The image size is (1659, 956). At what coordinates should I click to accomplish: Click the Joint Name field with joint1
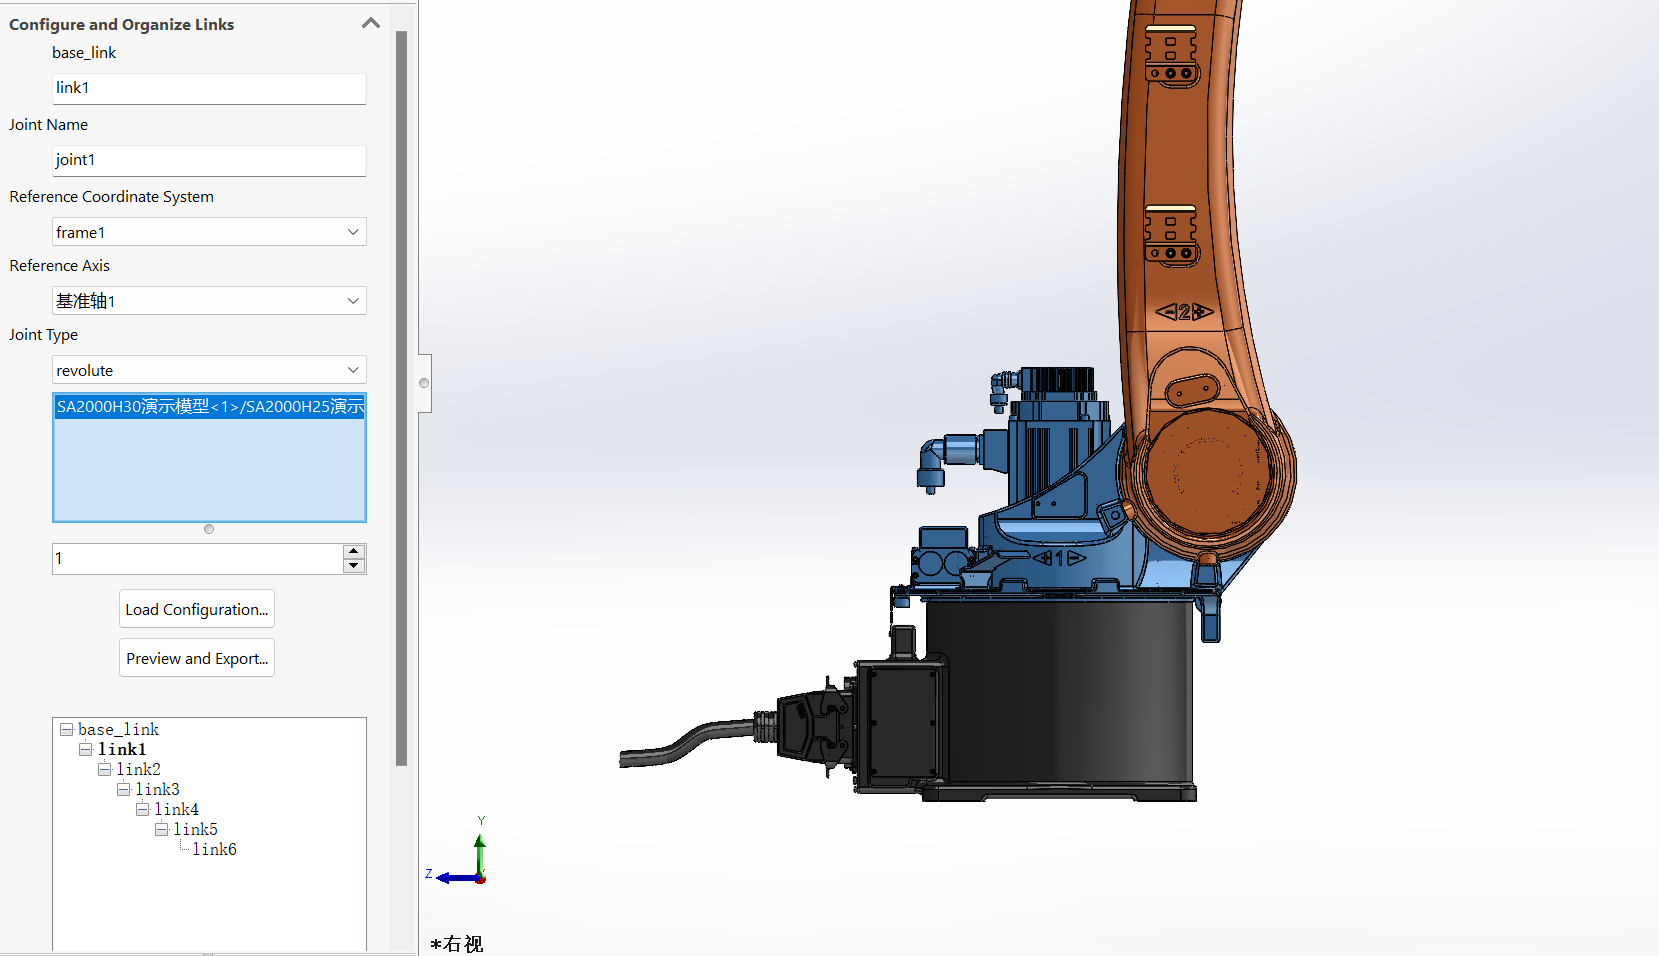tap(208, 160)
